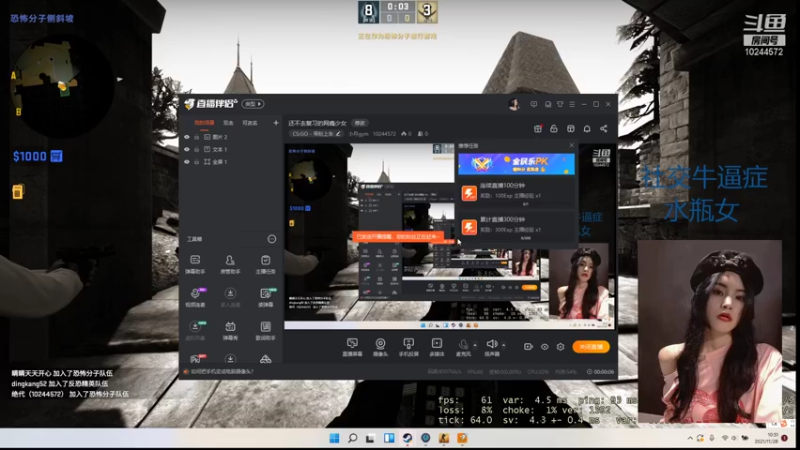Screen dimensions: 800x450
Task: Switch to the middle scene tab
Action: [228, 123]
